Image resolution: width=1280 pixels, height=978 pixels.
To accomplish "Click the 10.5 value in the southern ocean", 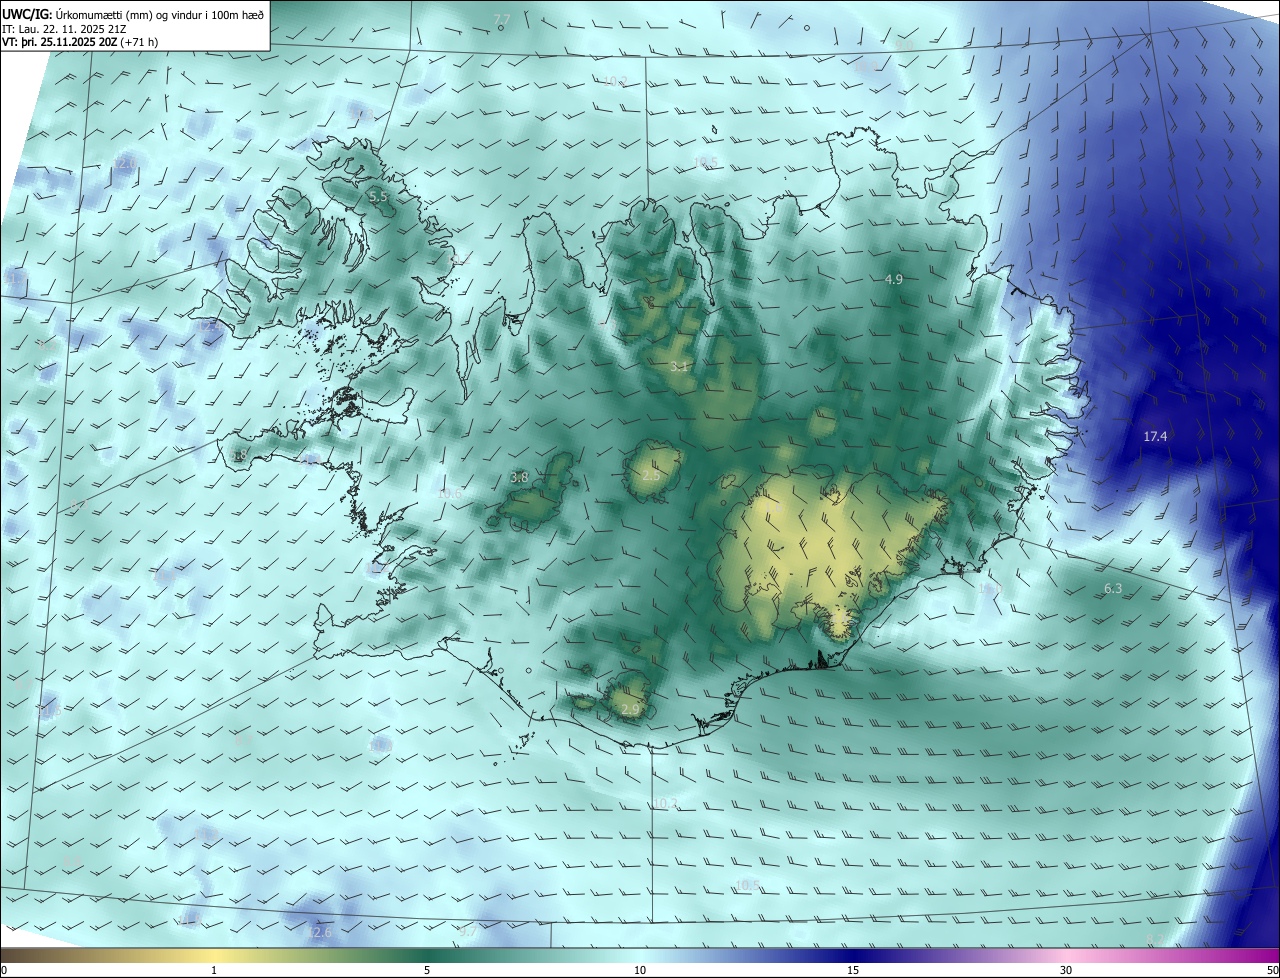I will [x=747, y=884].
